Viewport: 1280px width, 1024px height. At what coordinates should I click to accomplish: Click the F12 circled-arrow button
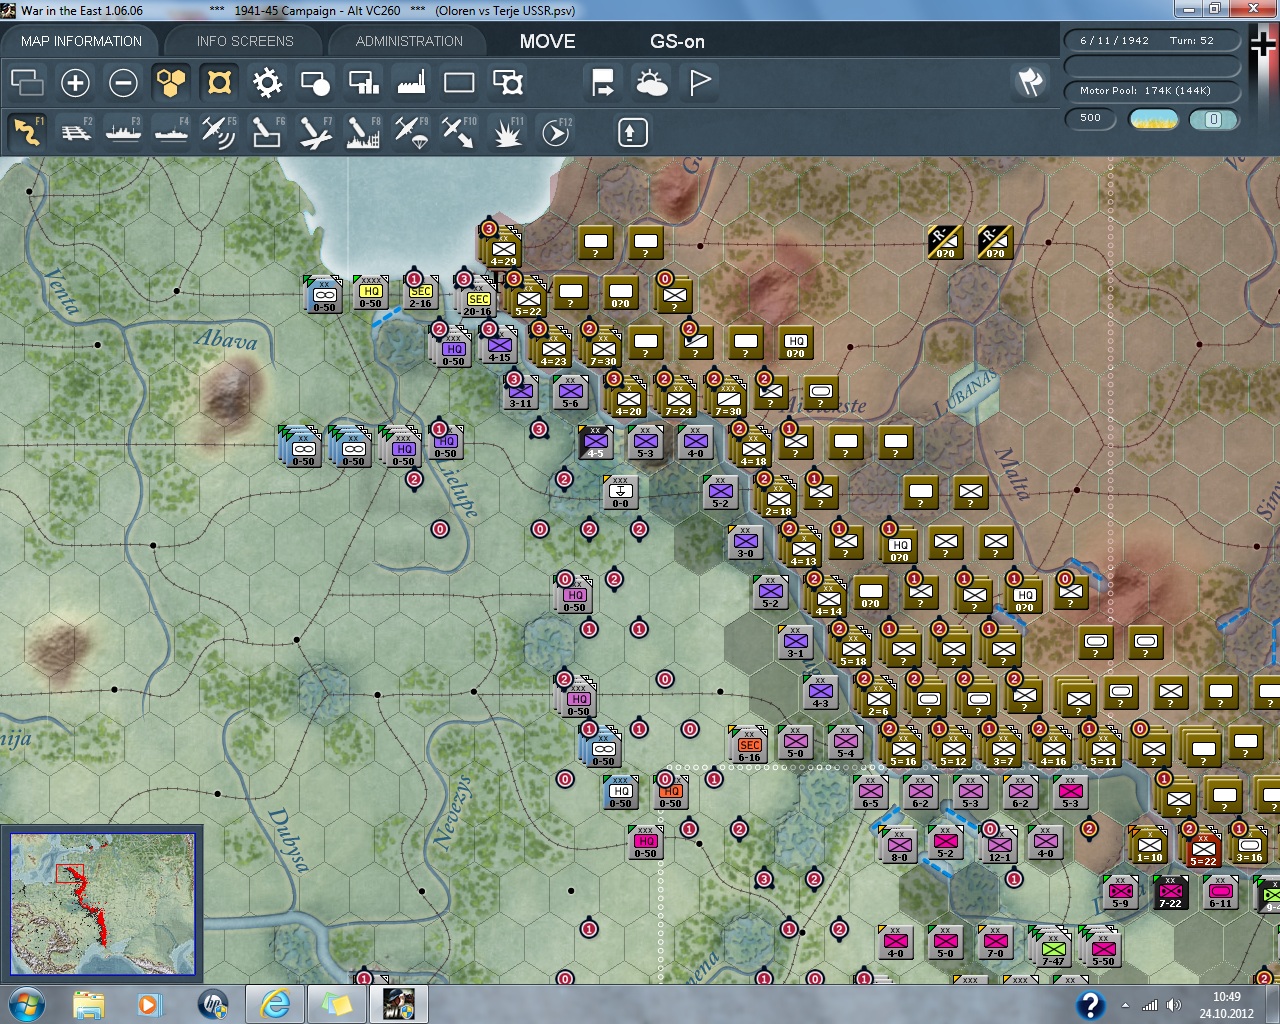coord(555,132)
